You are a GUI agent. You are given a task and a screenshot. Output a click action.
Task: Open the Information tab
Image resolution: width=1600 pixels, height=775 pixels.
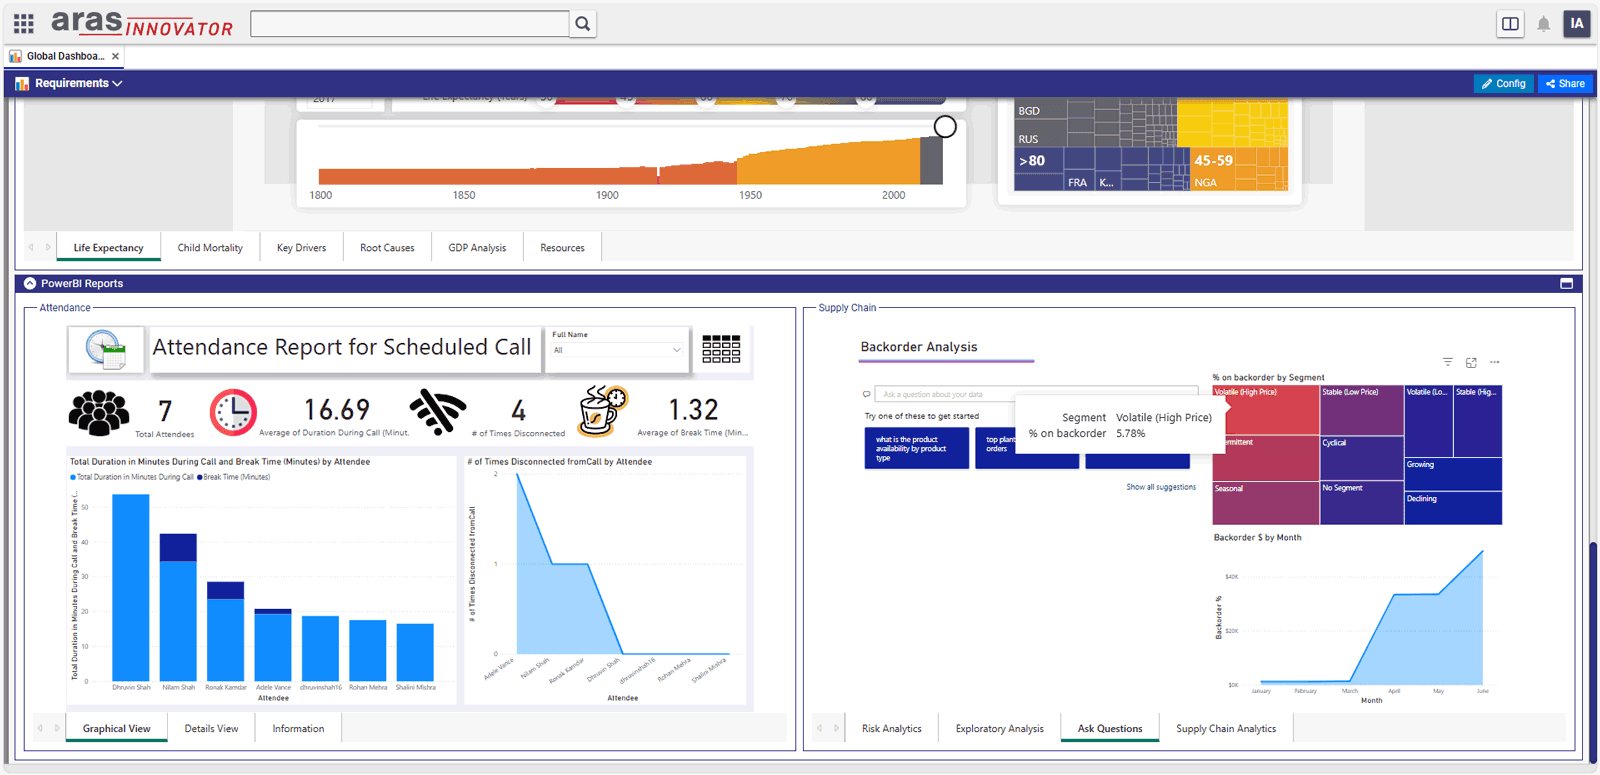pos(298,729)
